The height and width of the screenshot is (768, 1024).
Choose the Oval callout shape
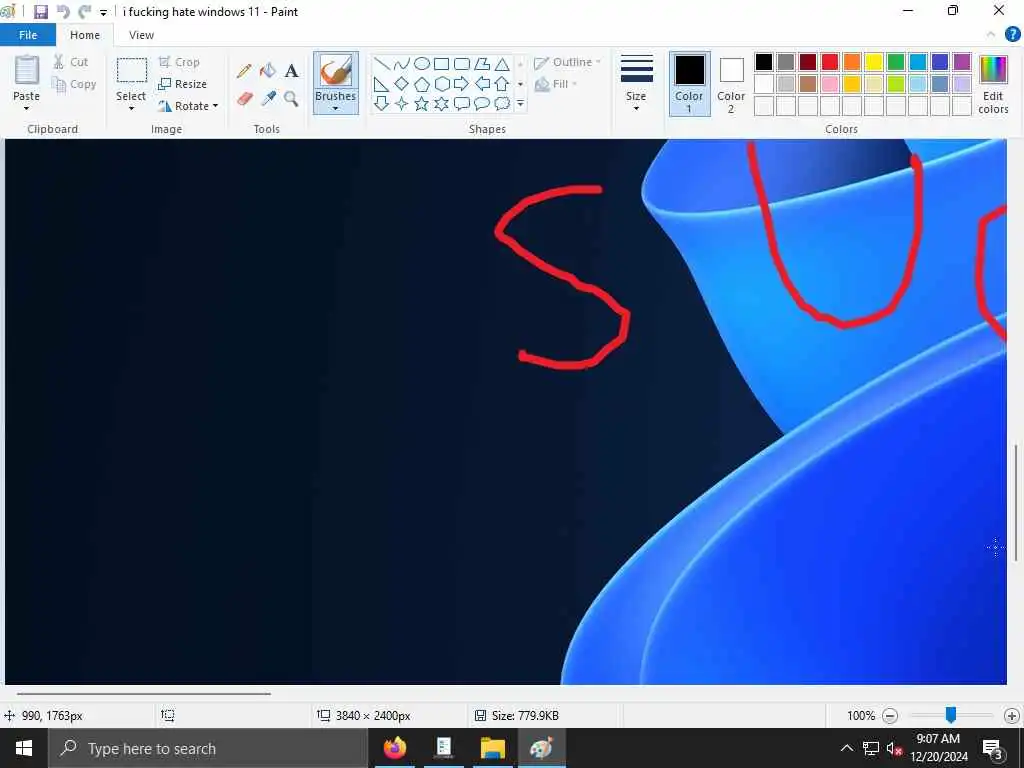pyautogui.click(x=482, y=103)
